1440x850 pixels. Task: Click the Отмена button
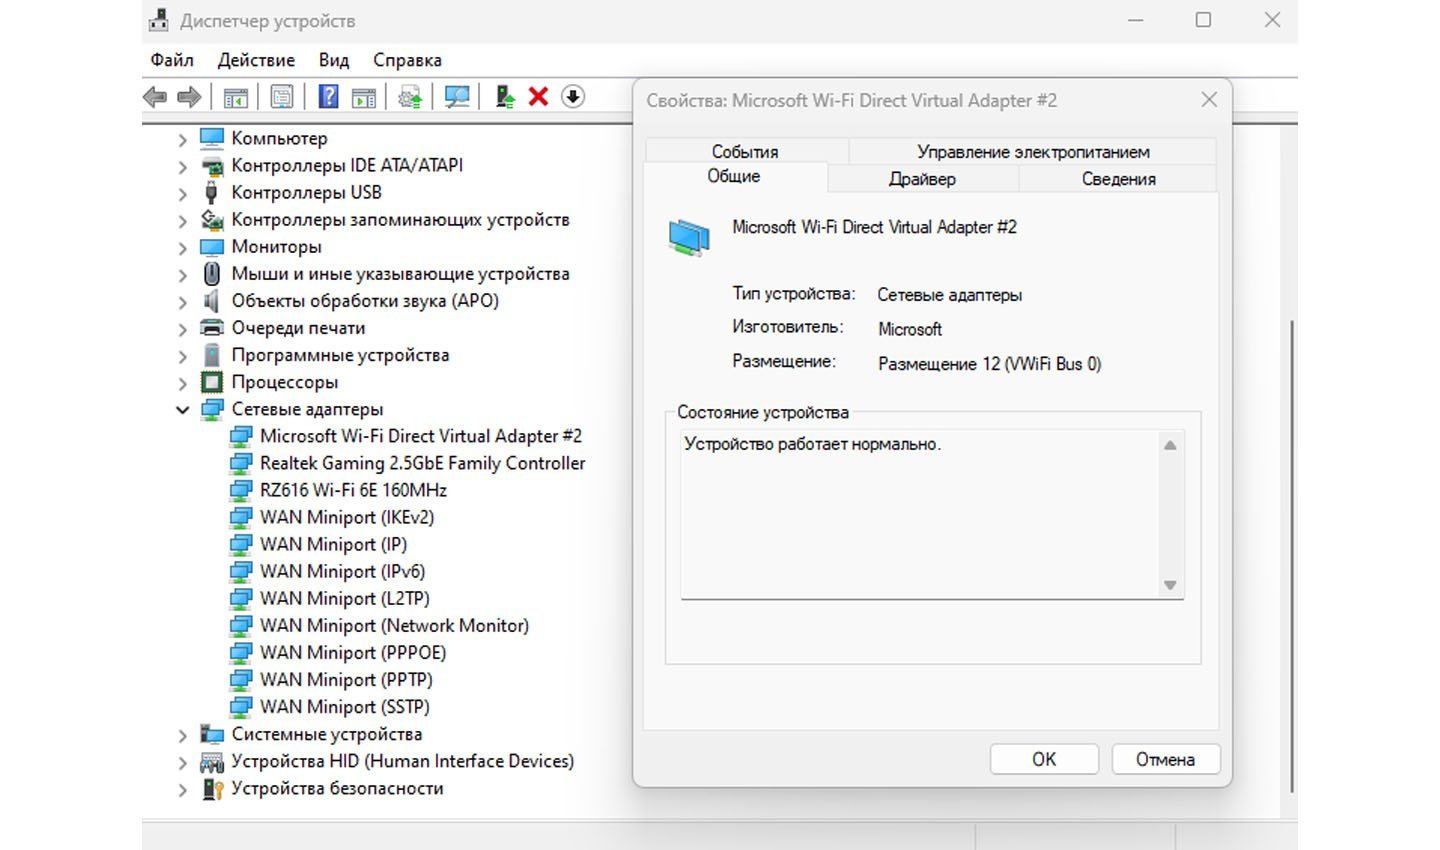pos(1166,759)
